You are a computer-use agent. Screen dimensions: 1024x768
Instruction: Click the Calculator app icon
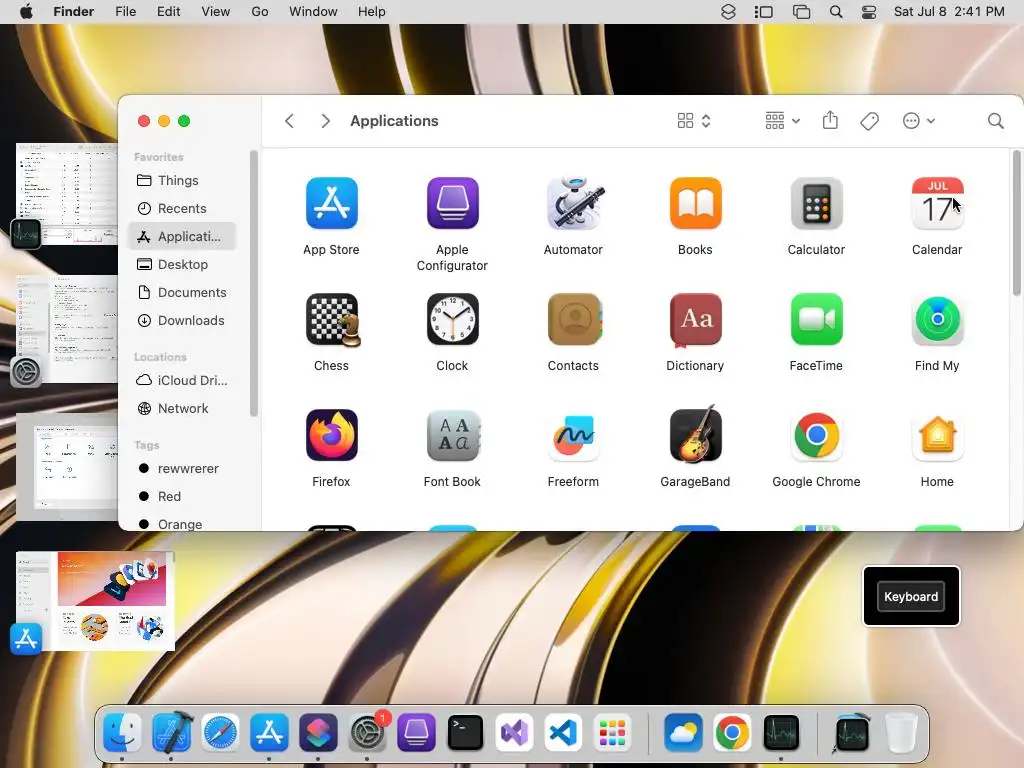click(816, 203)
